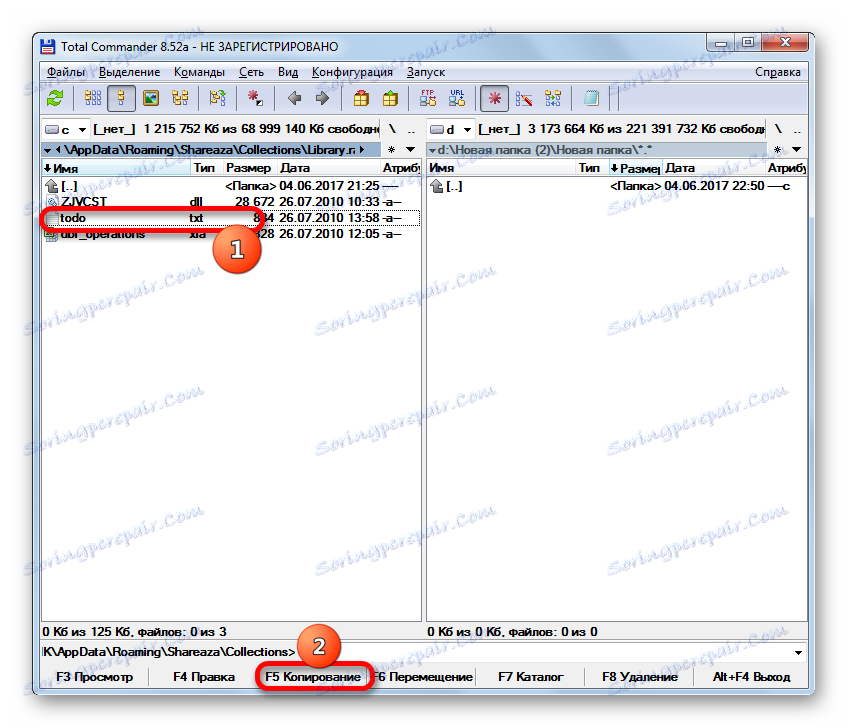848x728 pixels.
Task: Click the Unpack files box icon
Action: [390, 98]
